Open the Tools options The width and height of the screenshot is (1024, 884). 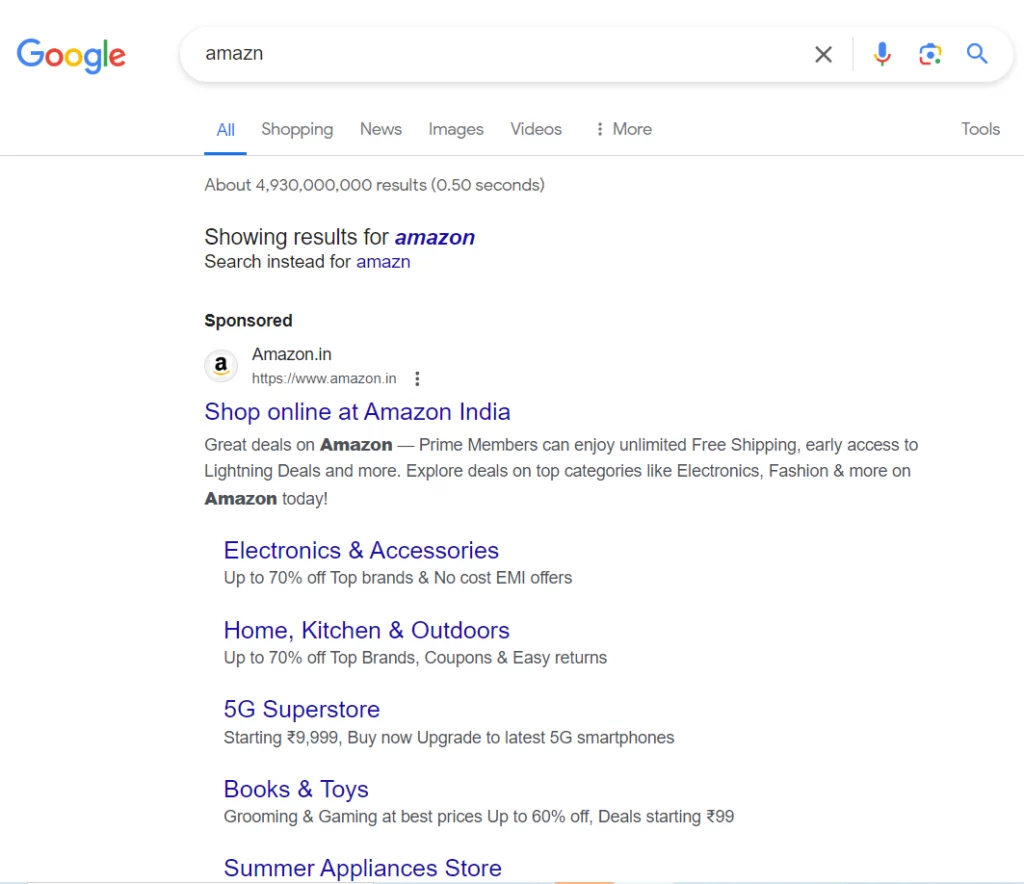pos(980,129)
